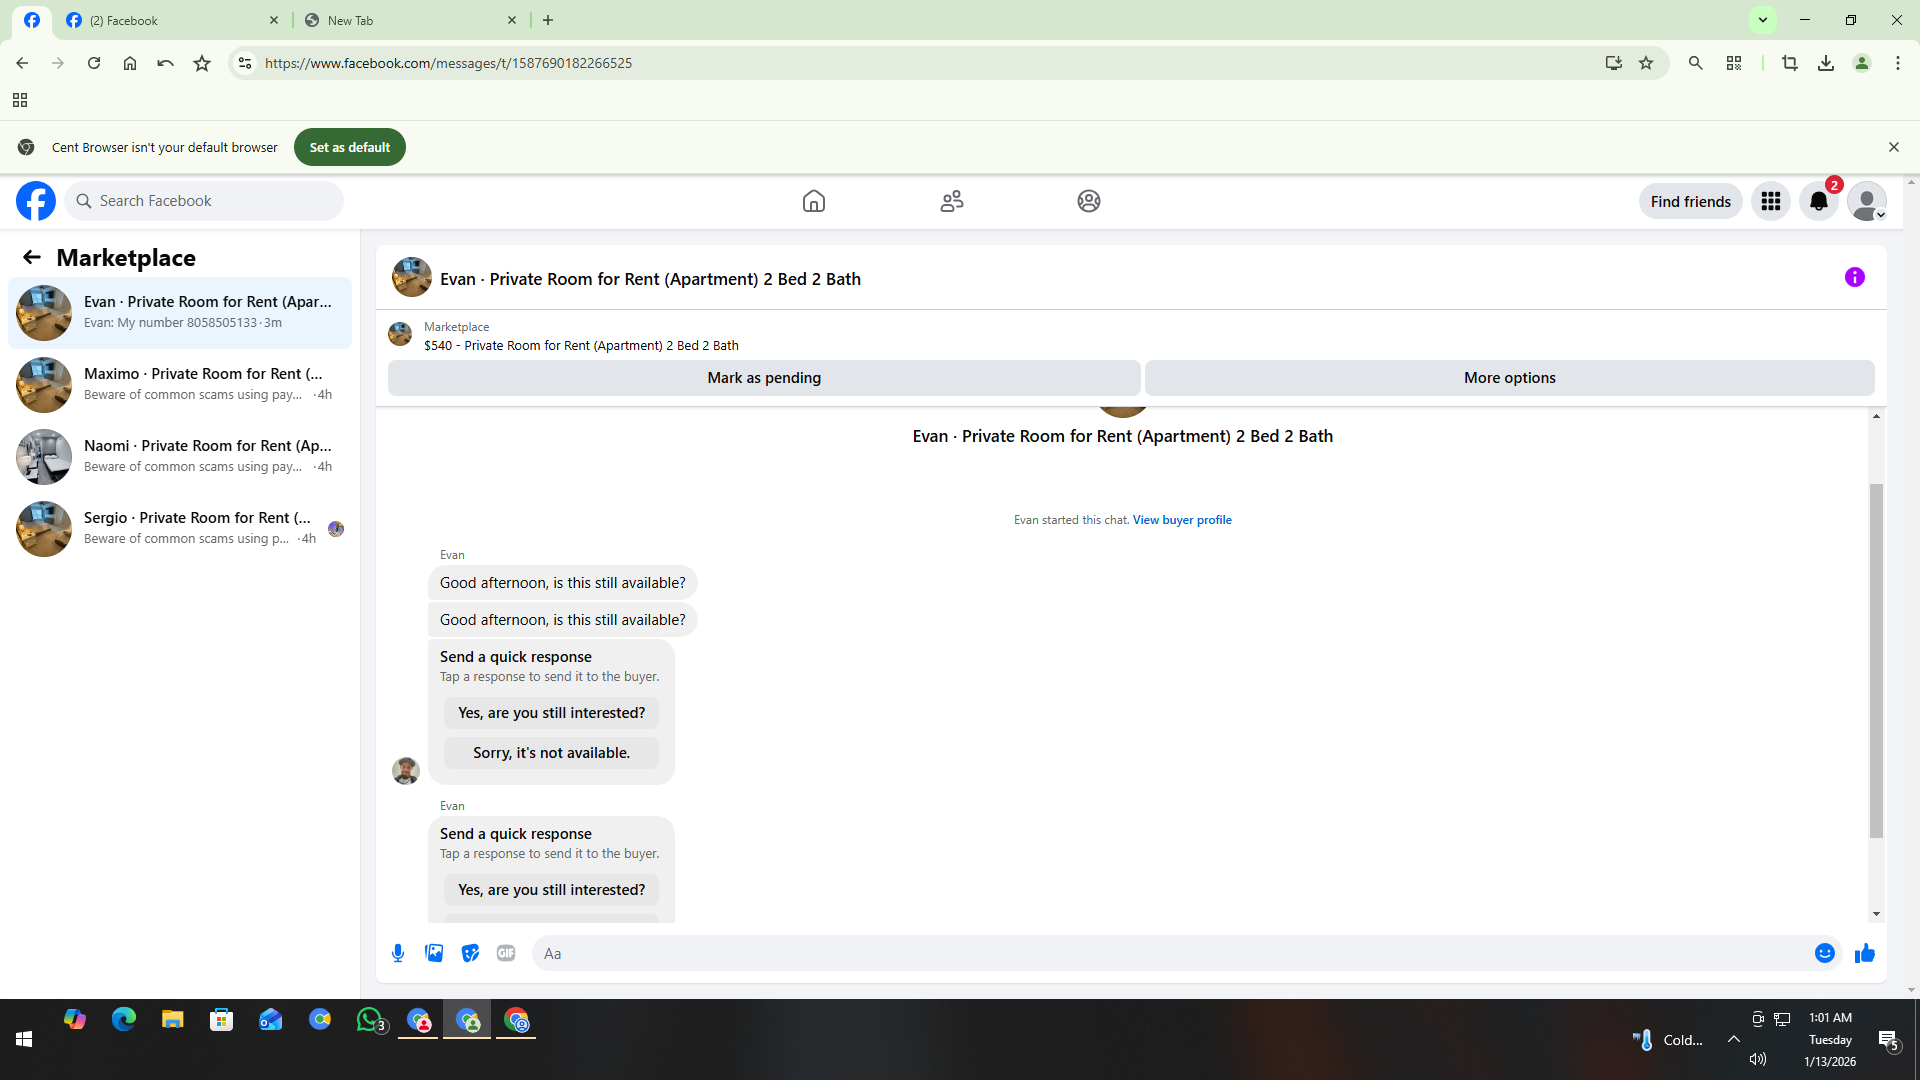Show hidden system tray icons chevron
Viewport: 1920px width, 1080px height.
pyautogui.click(x=1733, y=1039)
